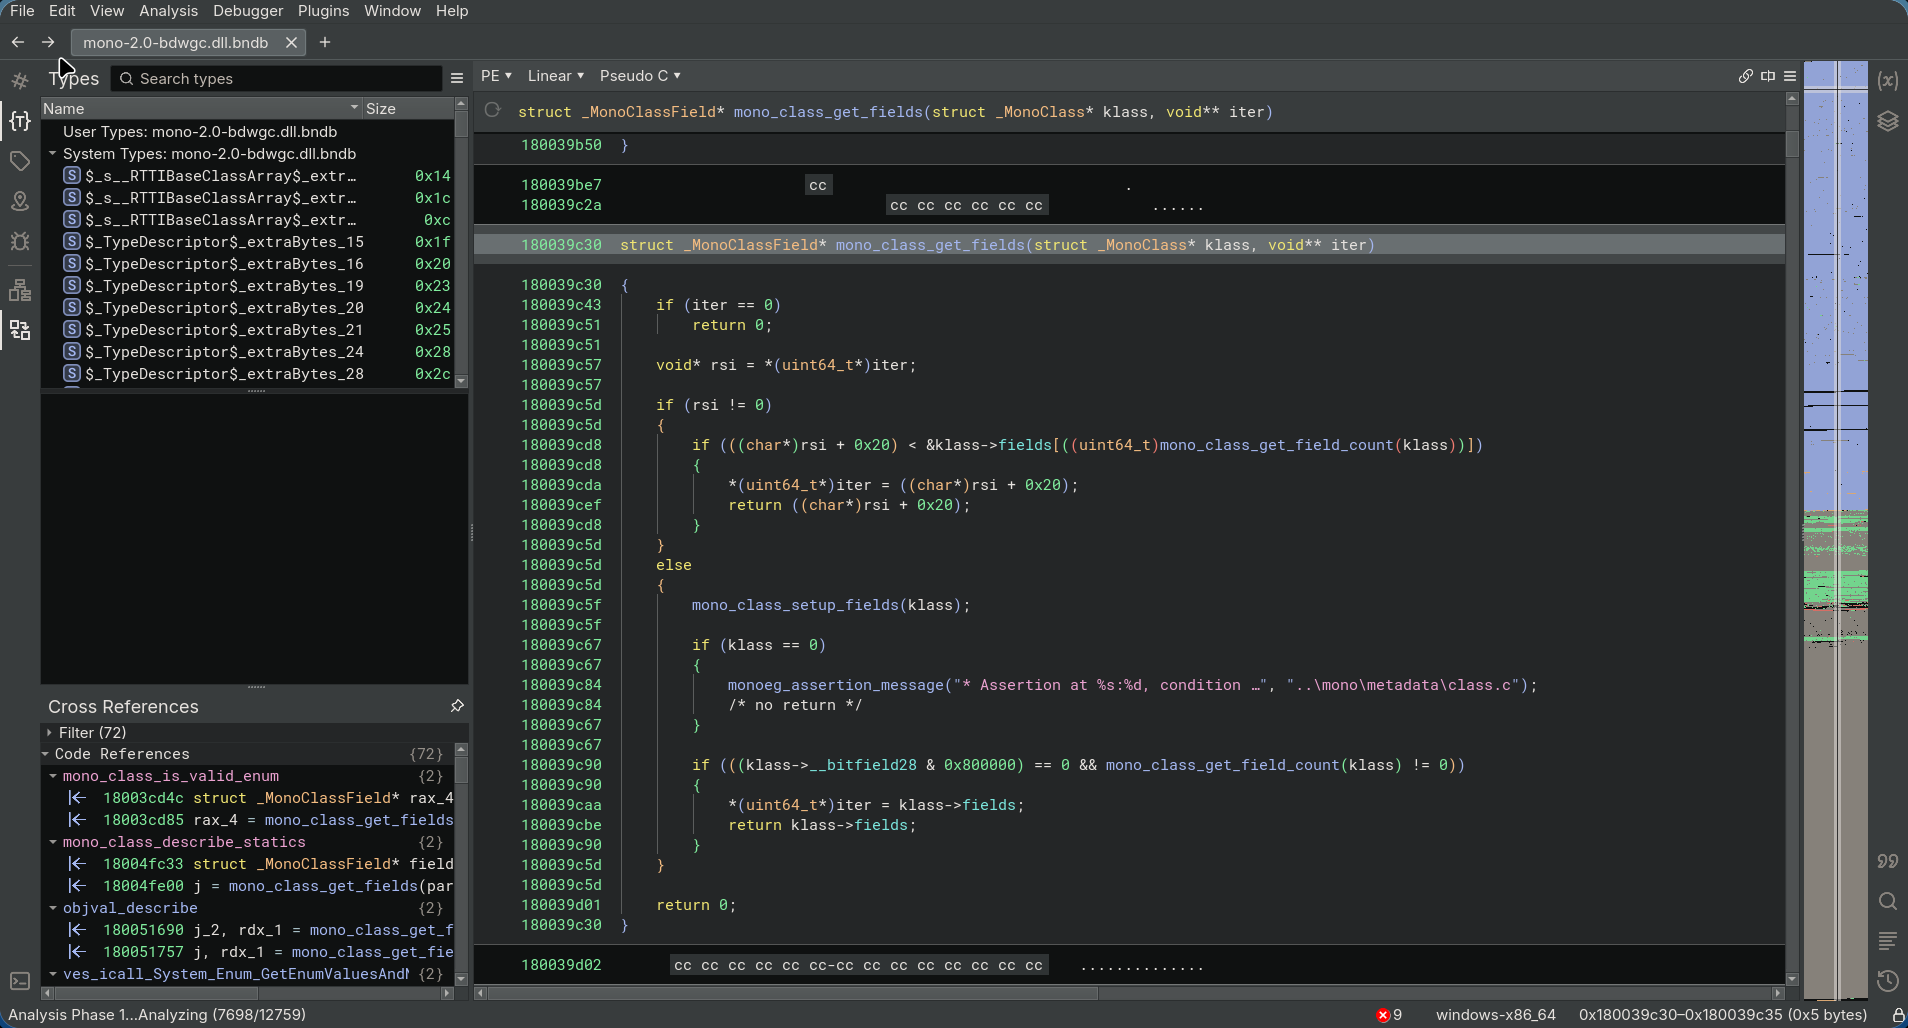Open the Debugger bug sidebar icon
The image size is (1908, 1028).
pyautogui.click(x=20, y=241)
